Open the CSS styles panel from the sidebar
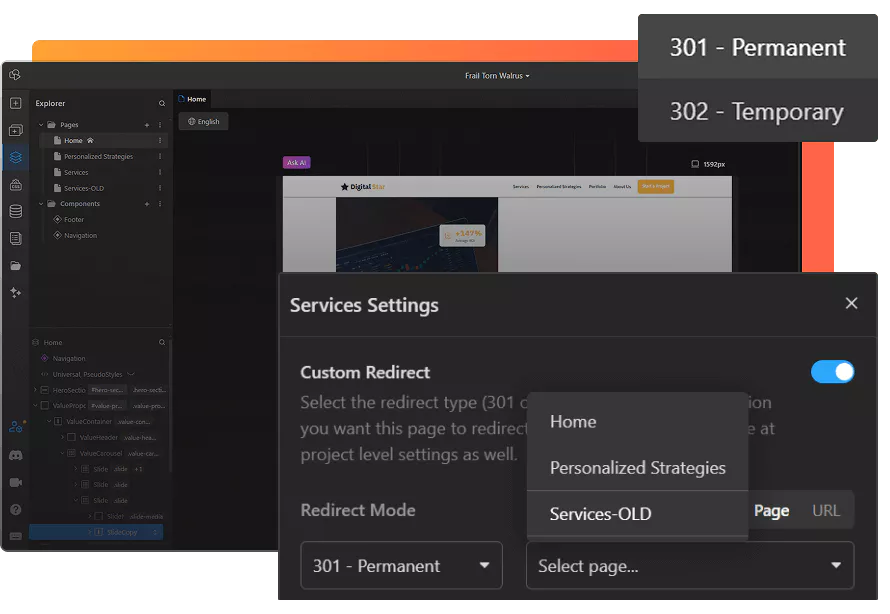 pos(15,186)
